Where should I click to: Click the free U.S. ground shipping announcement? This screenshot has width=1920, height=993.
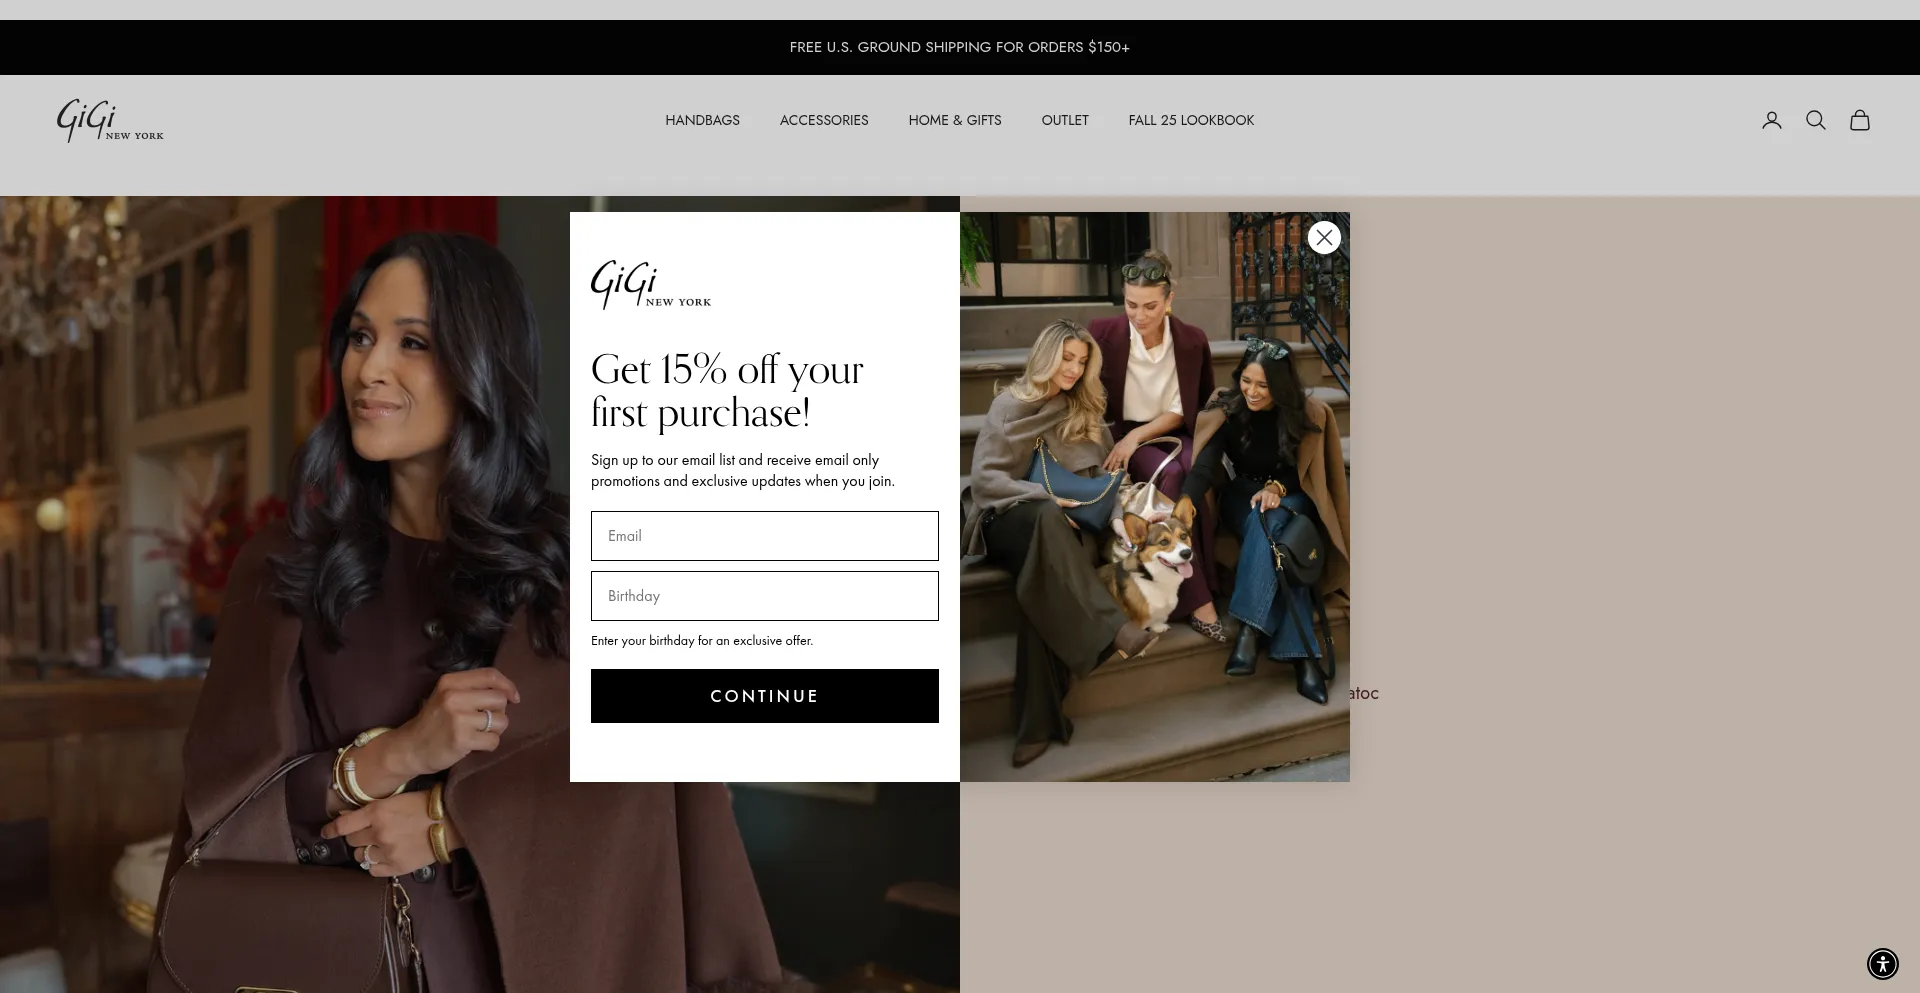(959, 47)
